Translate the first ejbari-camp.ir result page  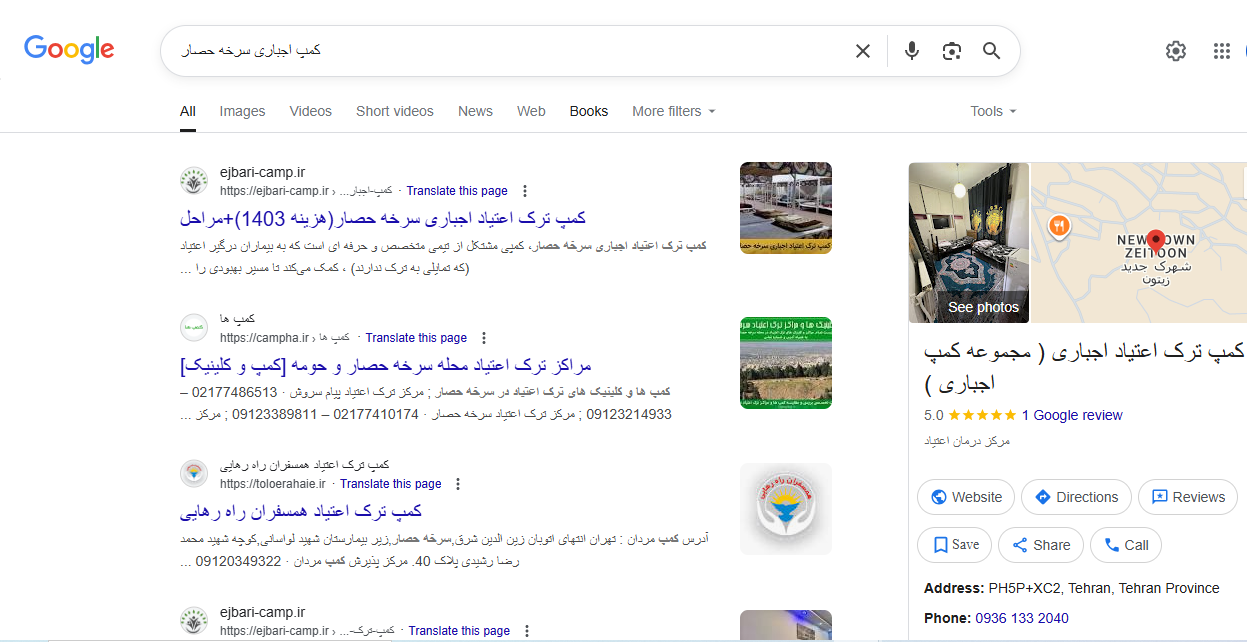point(457,191)
